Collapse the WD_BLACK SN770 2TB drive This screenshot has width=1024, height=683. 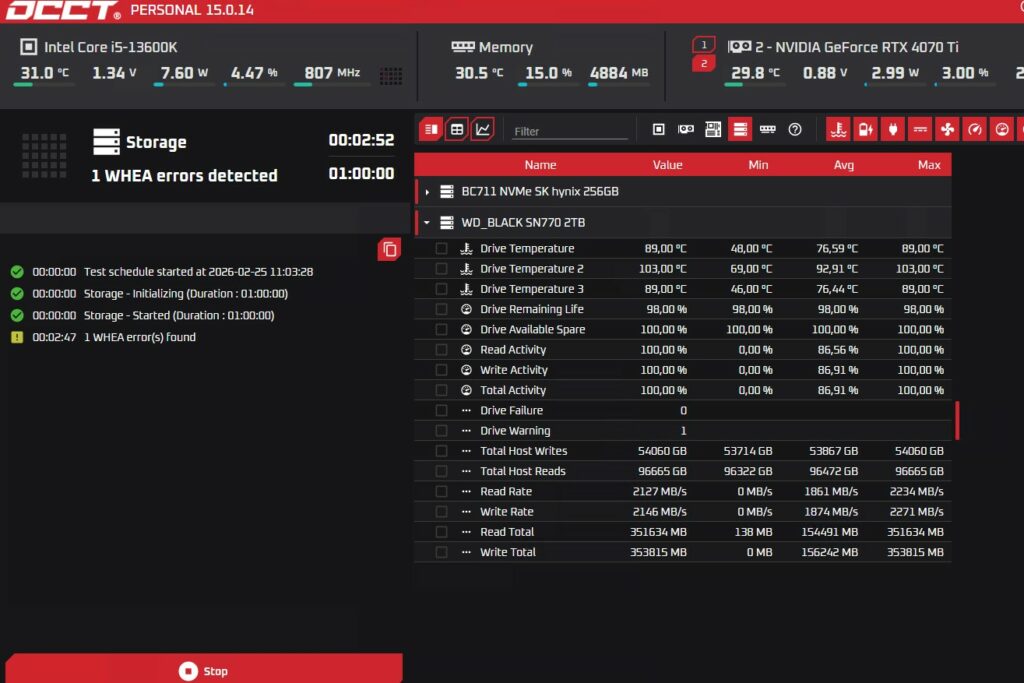click(428, 223)
